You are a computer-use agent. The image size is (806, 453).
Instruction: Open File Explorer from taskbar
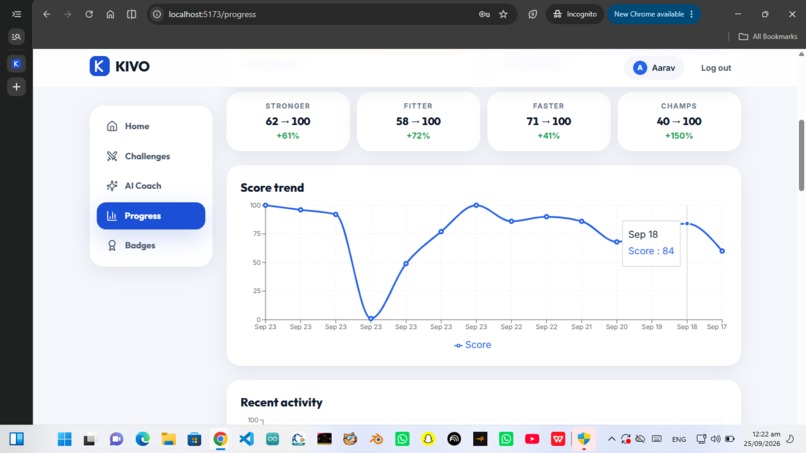pyautogui.click(x=169, y=439)
